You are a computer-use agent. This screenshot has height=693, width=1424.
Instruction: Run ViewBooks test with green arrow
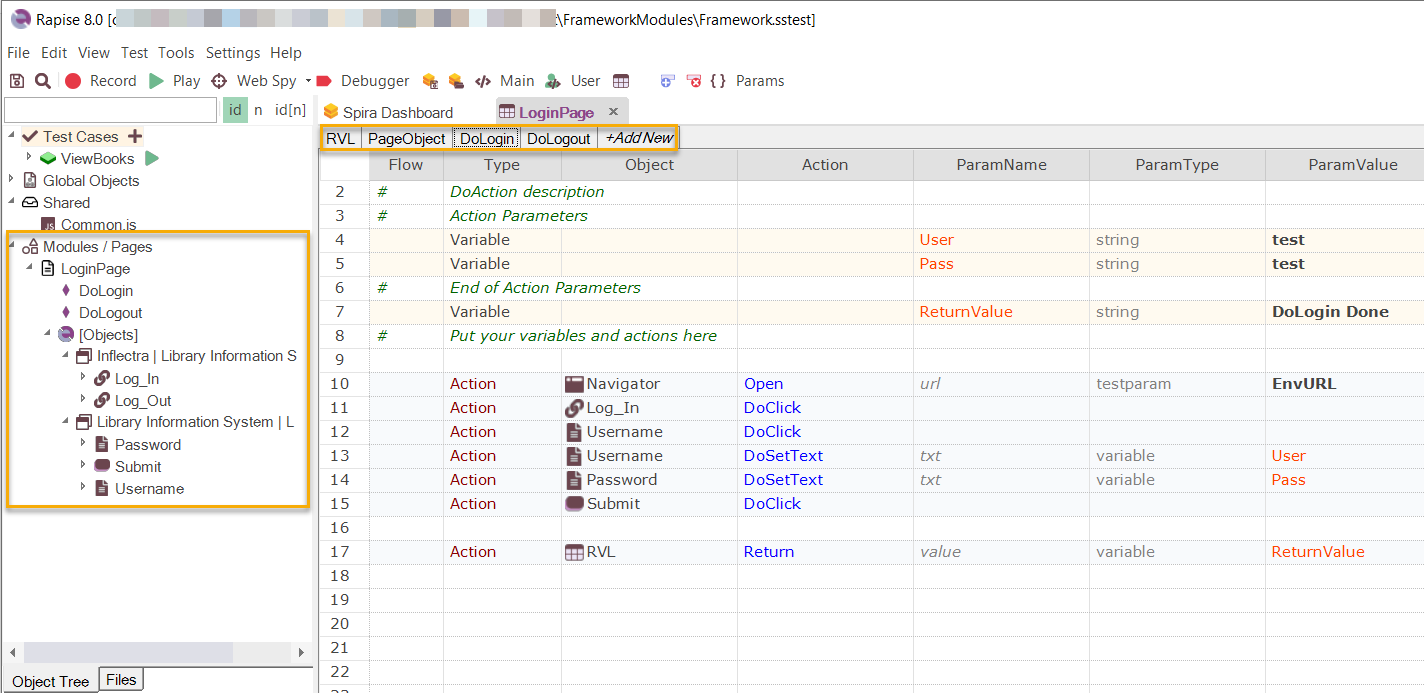click(152, 159)
